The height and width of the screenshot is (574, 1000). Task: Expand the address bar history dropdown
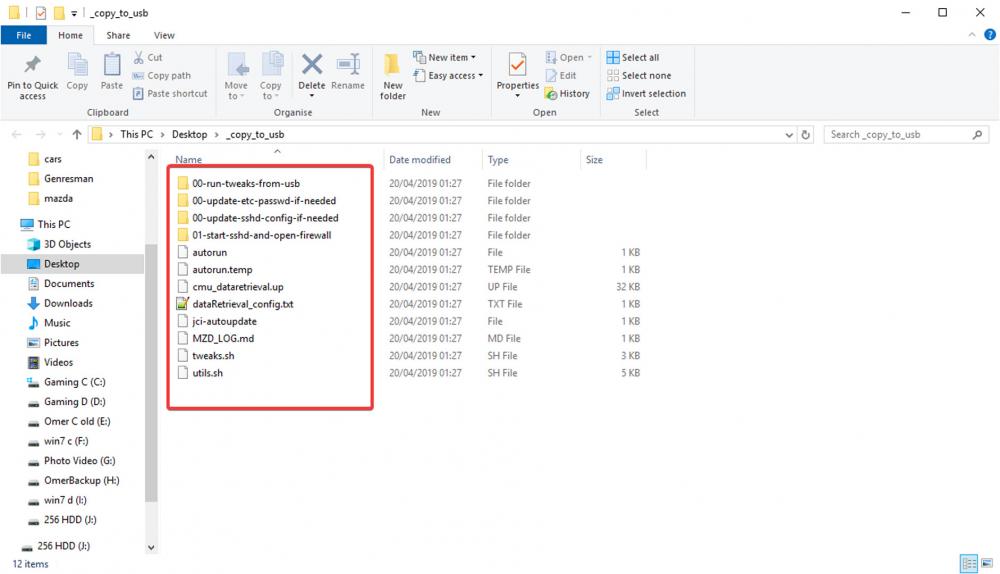click(789, 135)
